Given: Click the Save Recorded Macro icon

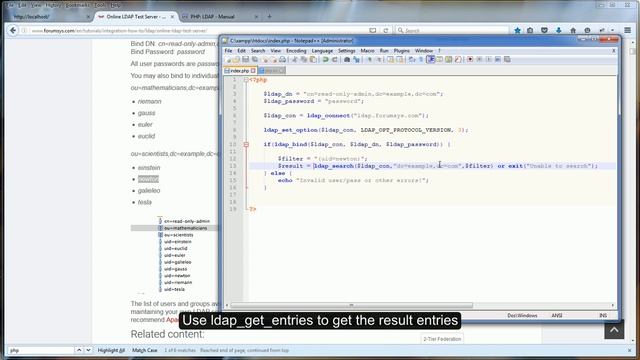Looking at the screenshot, I should pos(507,60).
